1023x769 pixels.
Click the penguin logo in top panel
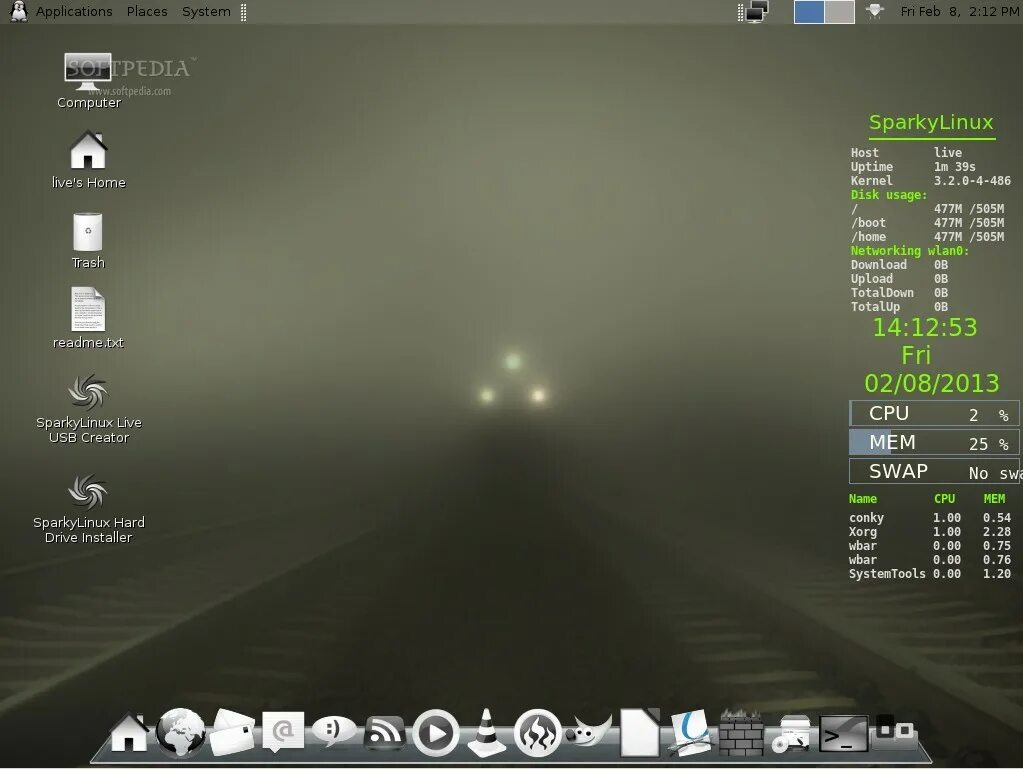pos(19,11)
